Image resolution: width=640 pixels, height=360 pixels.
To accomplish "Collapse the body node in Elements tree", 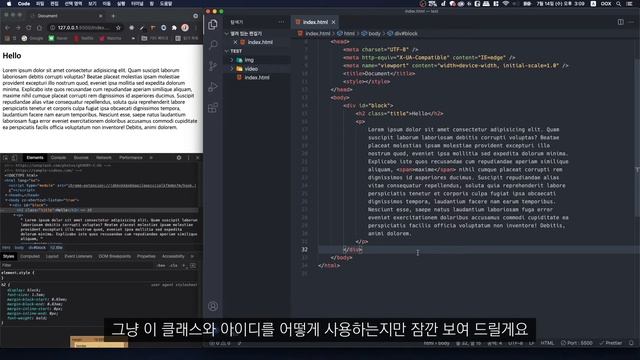I will (x=6, y=200).
